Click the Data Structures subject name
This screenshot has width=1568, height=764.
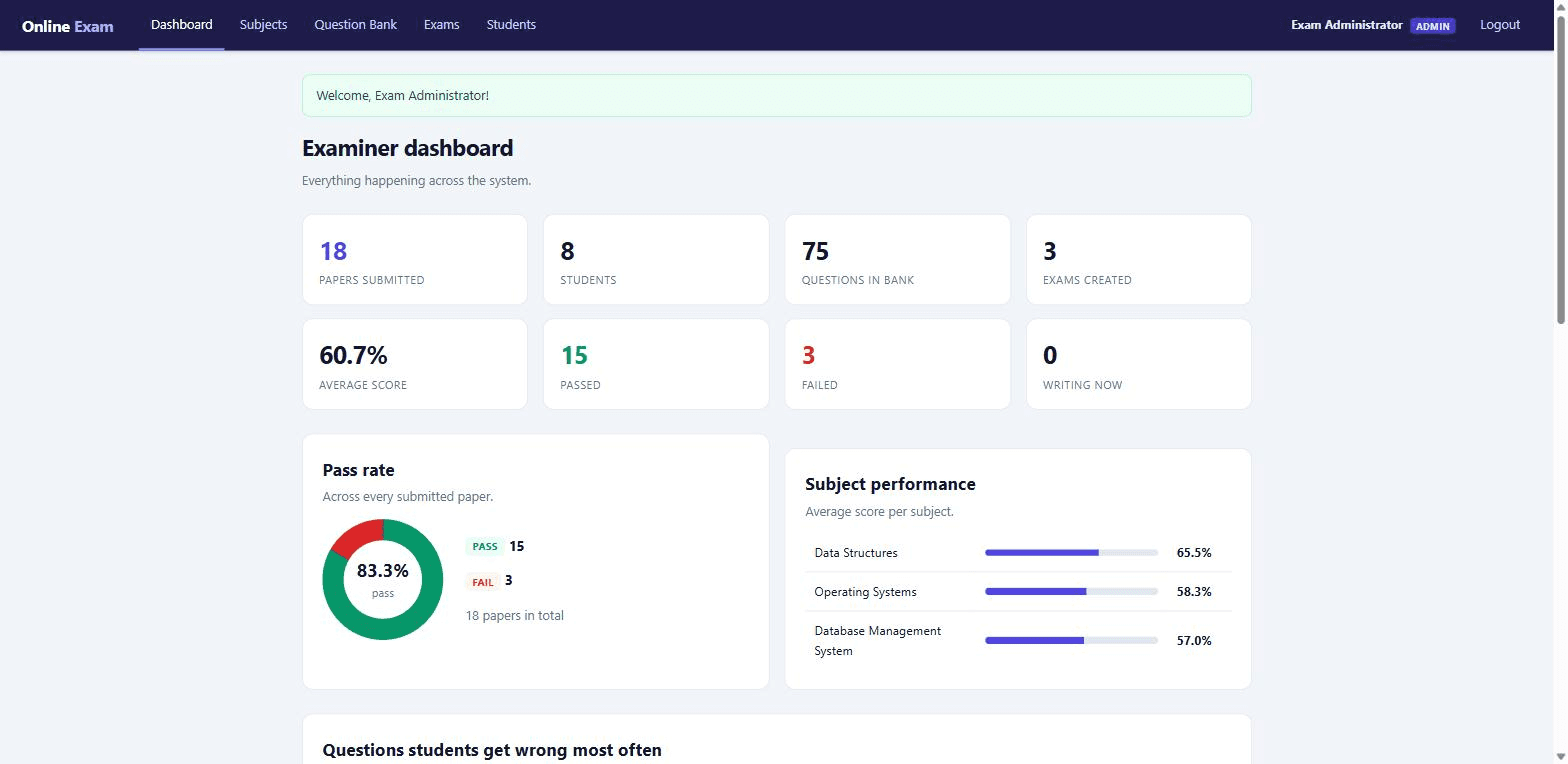click(856, 553)
